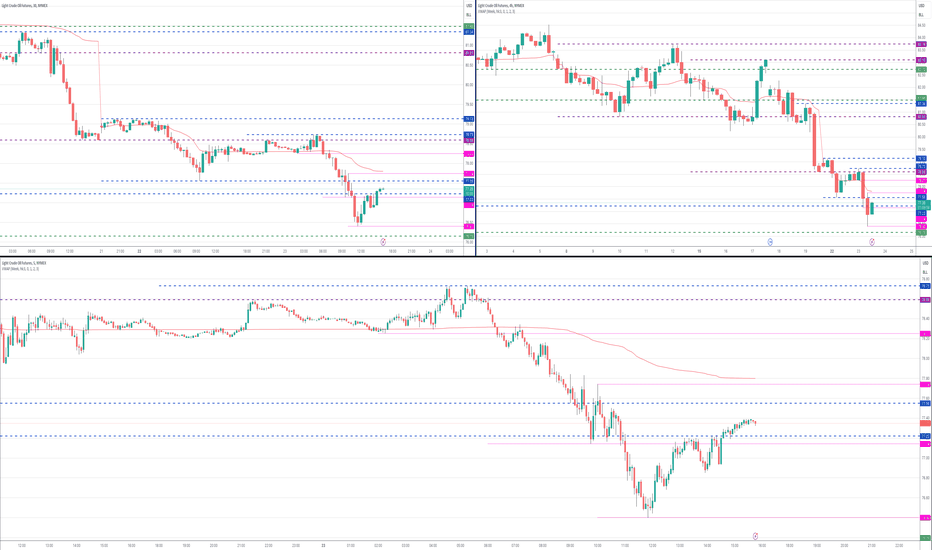The image size is (932, 550).
Task: Click the blue 77.59 price label in bottom chart
Action: point(925,403)
